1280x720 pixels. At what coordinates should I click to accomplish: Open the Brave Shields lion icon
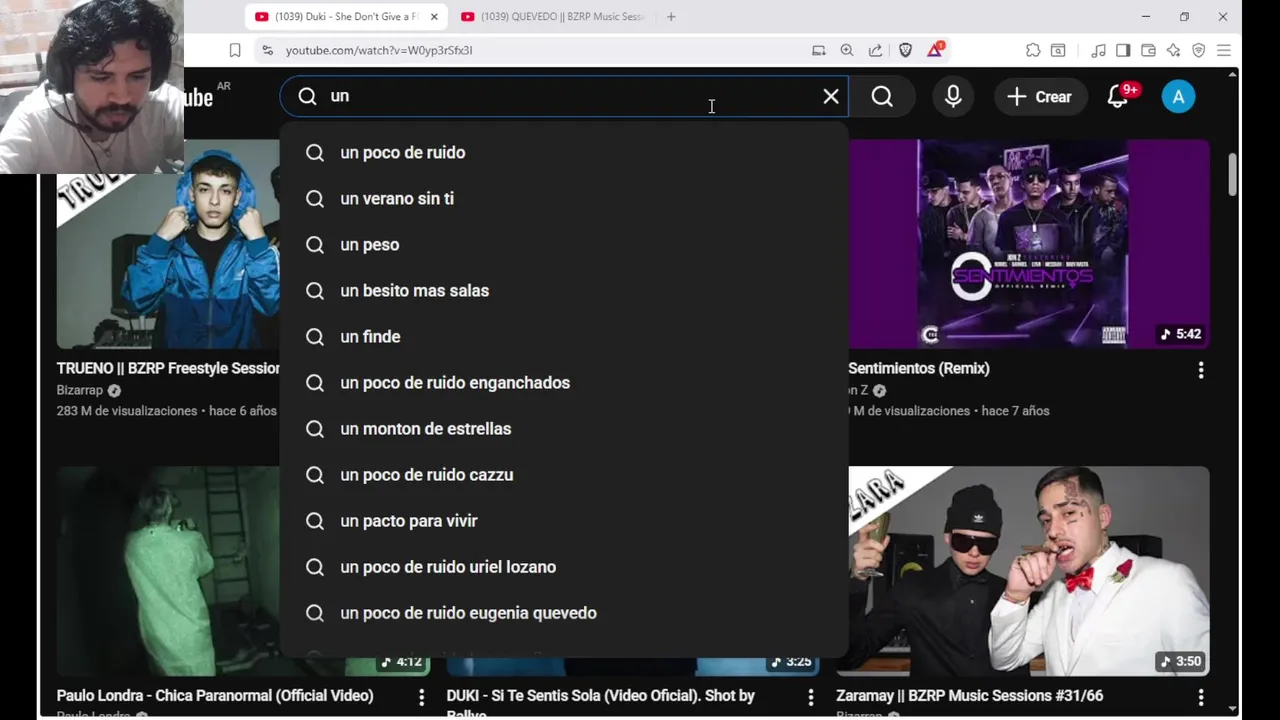[x=905, y=50]
